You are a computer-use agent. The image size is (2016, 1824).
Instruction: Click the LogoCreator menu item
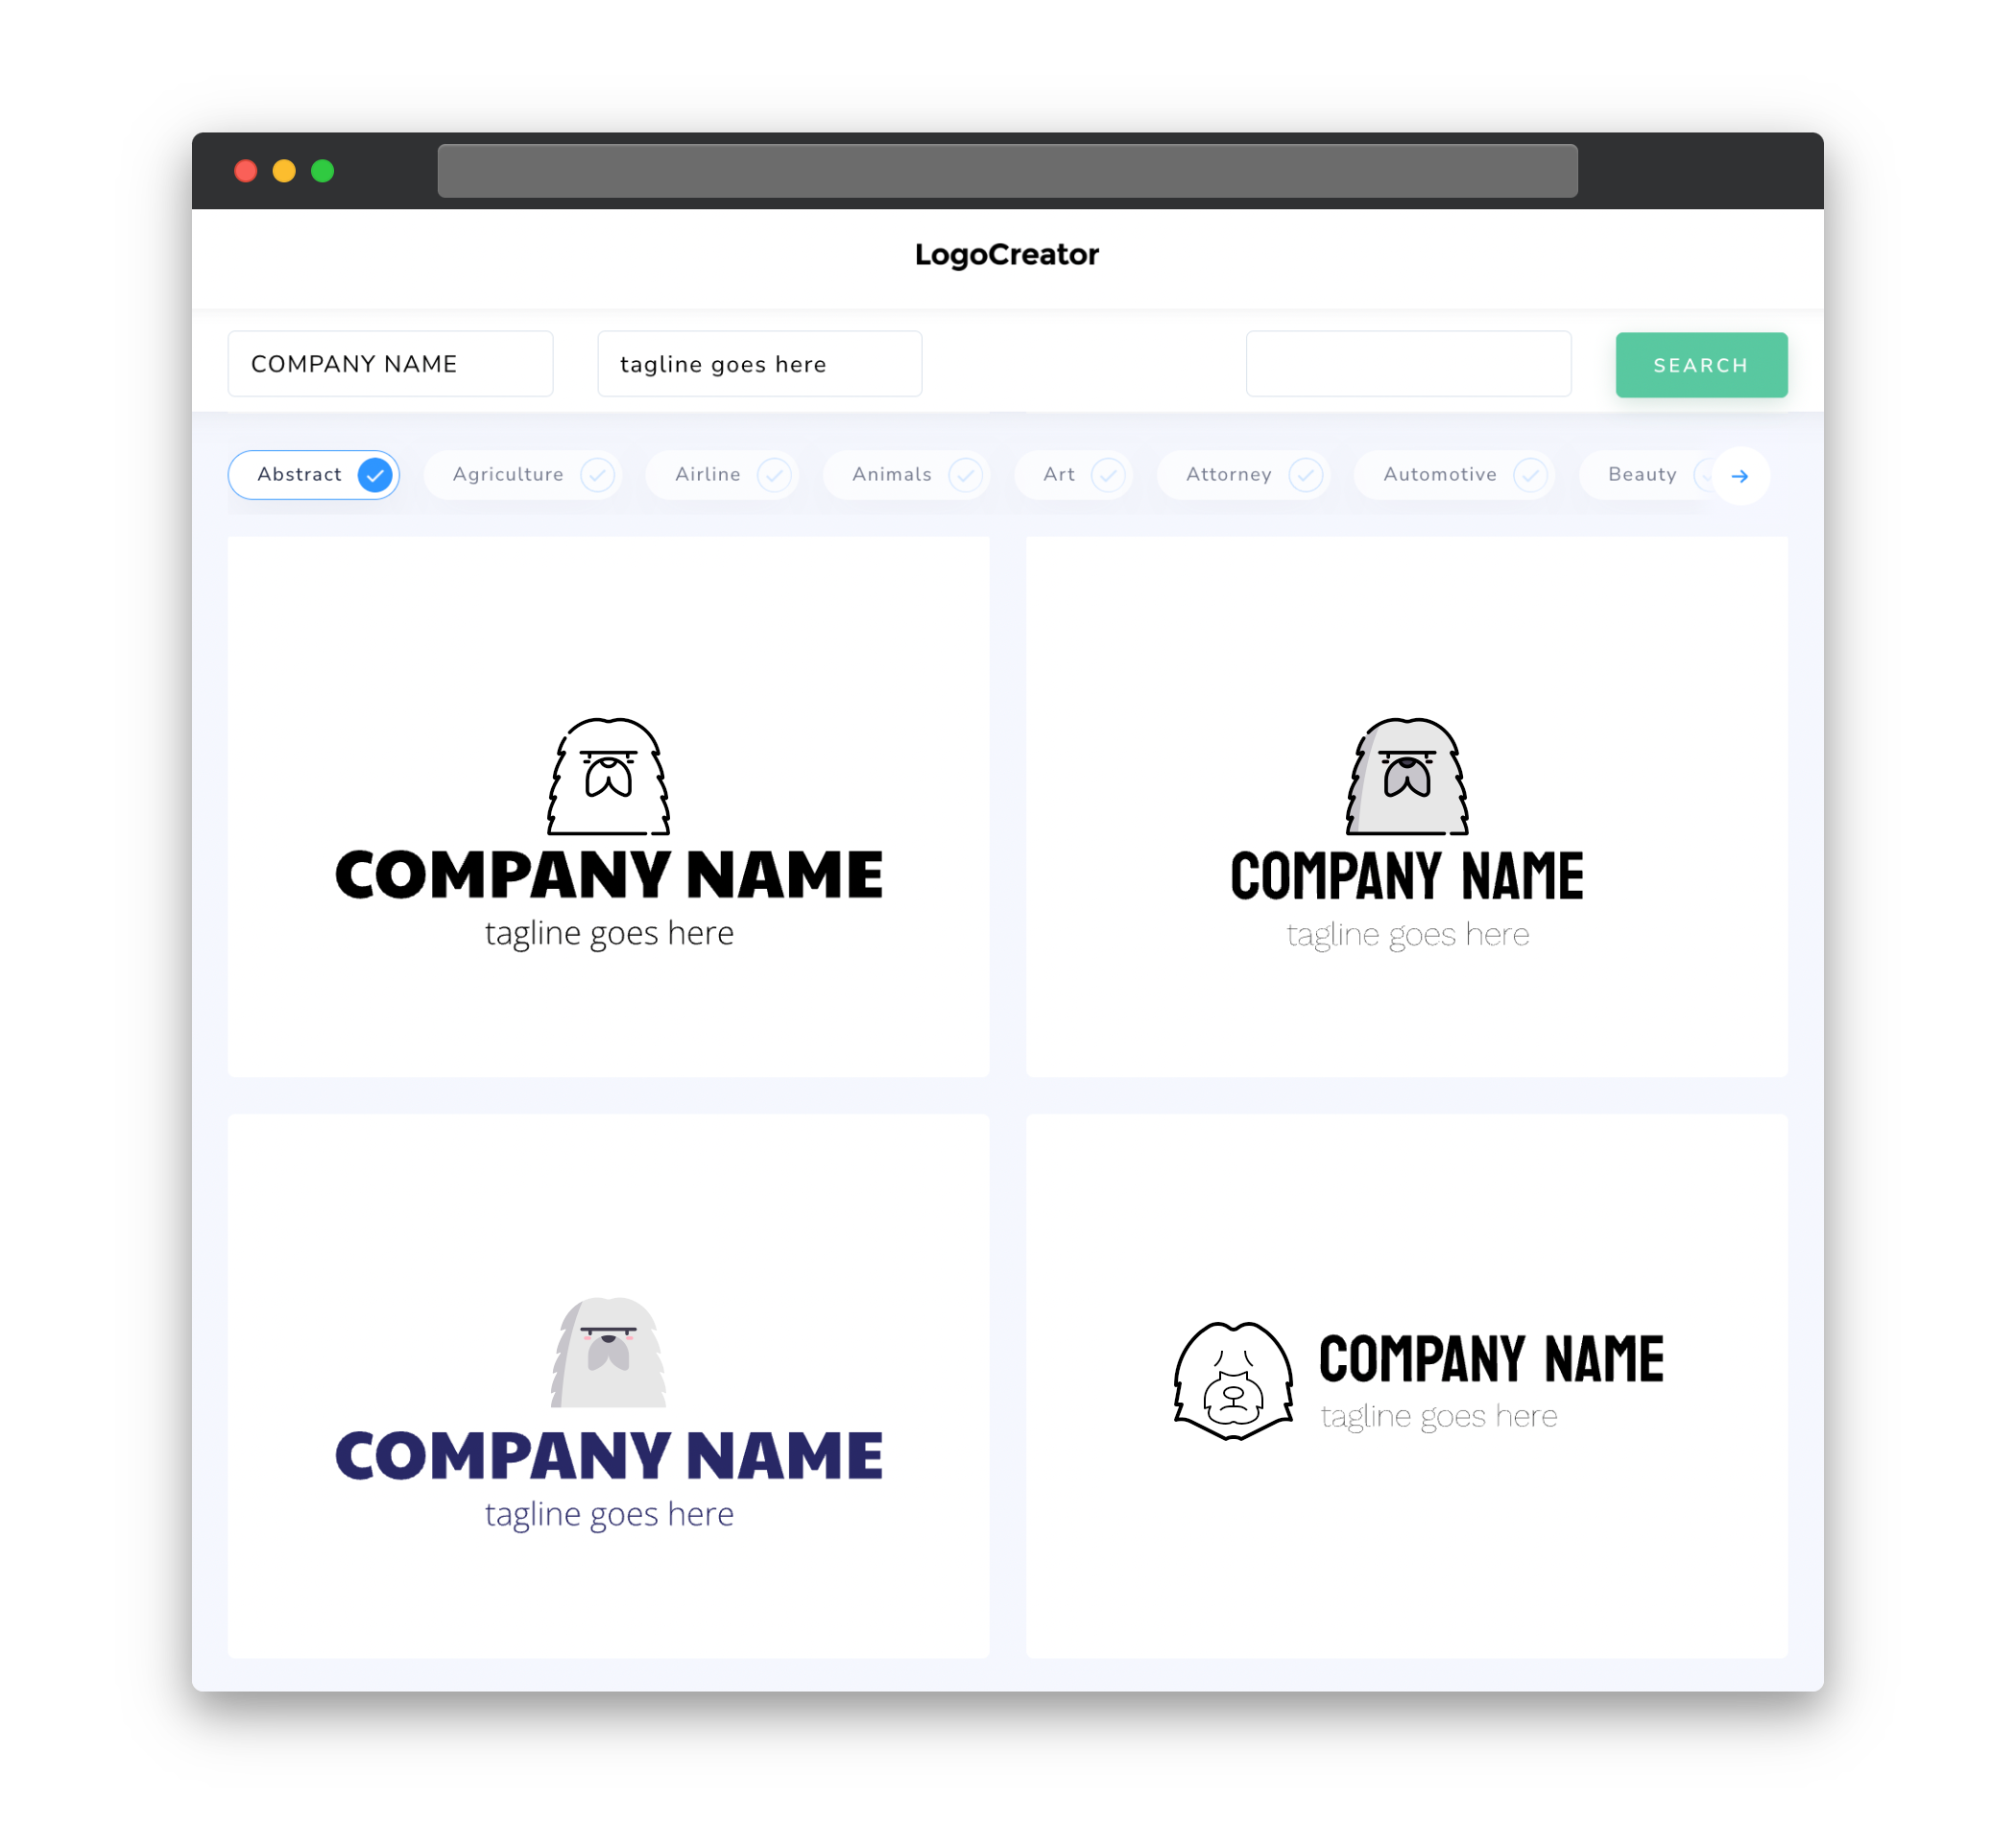point(1006,254)
